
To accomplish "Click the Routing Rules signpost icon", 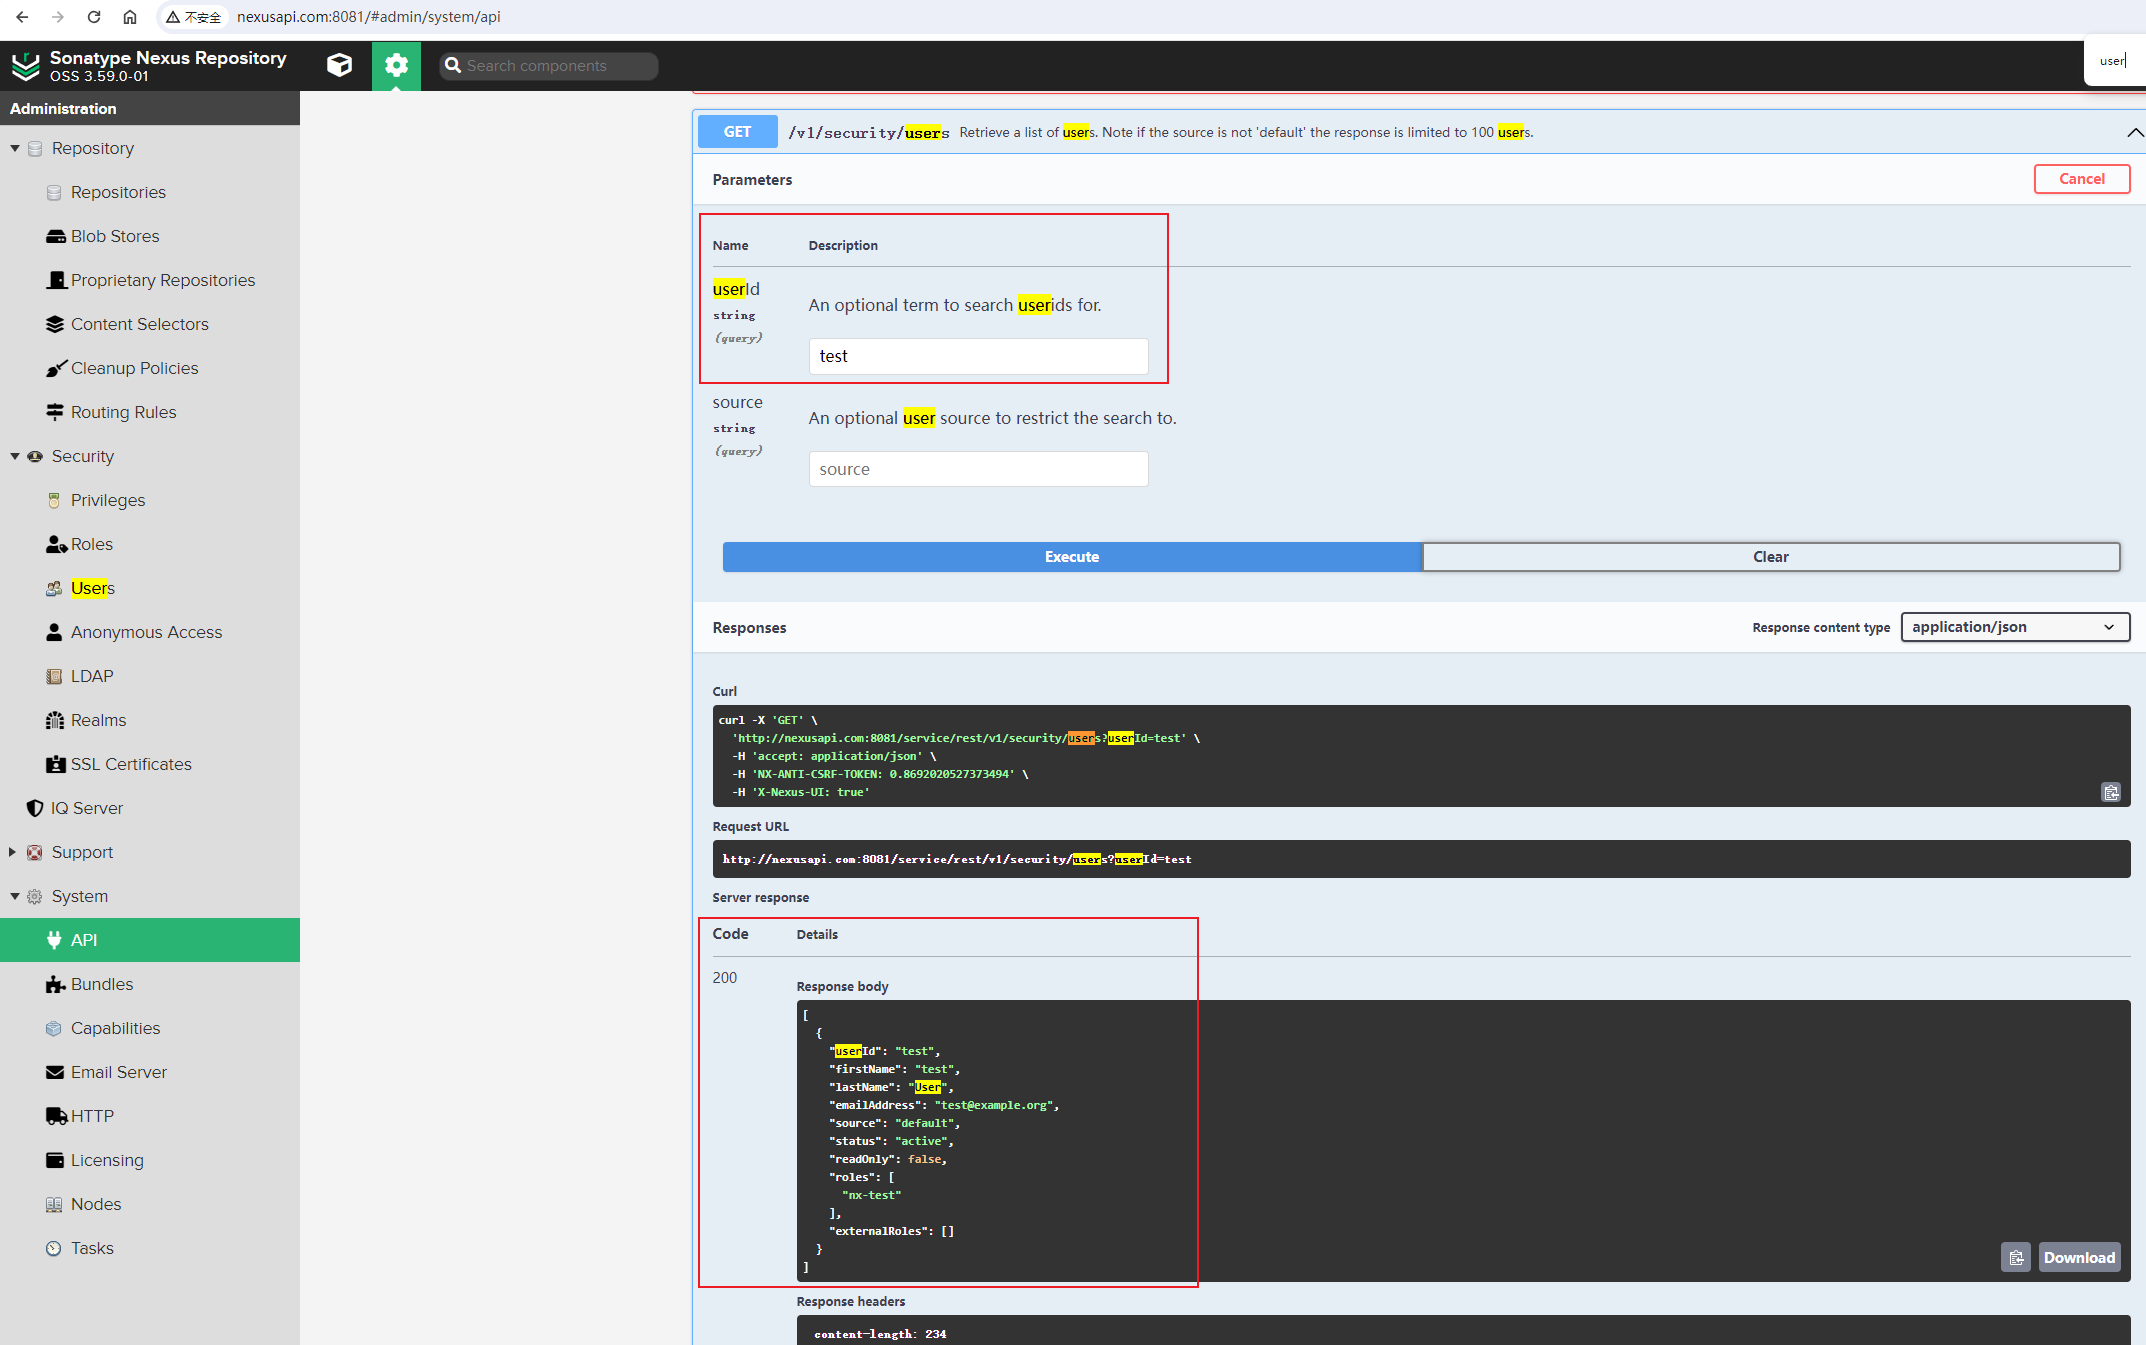I will coord(55,412).
